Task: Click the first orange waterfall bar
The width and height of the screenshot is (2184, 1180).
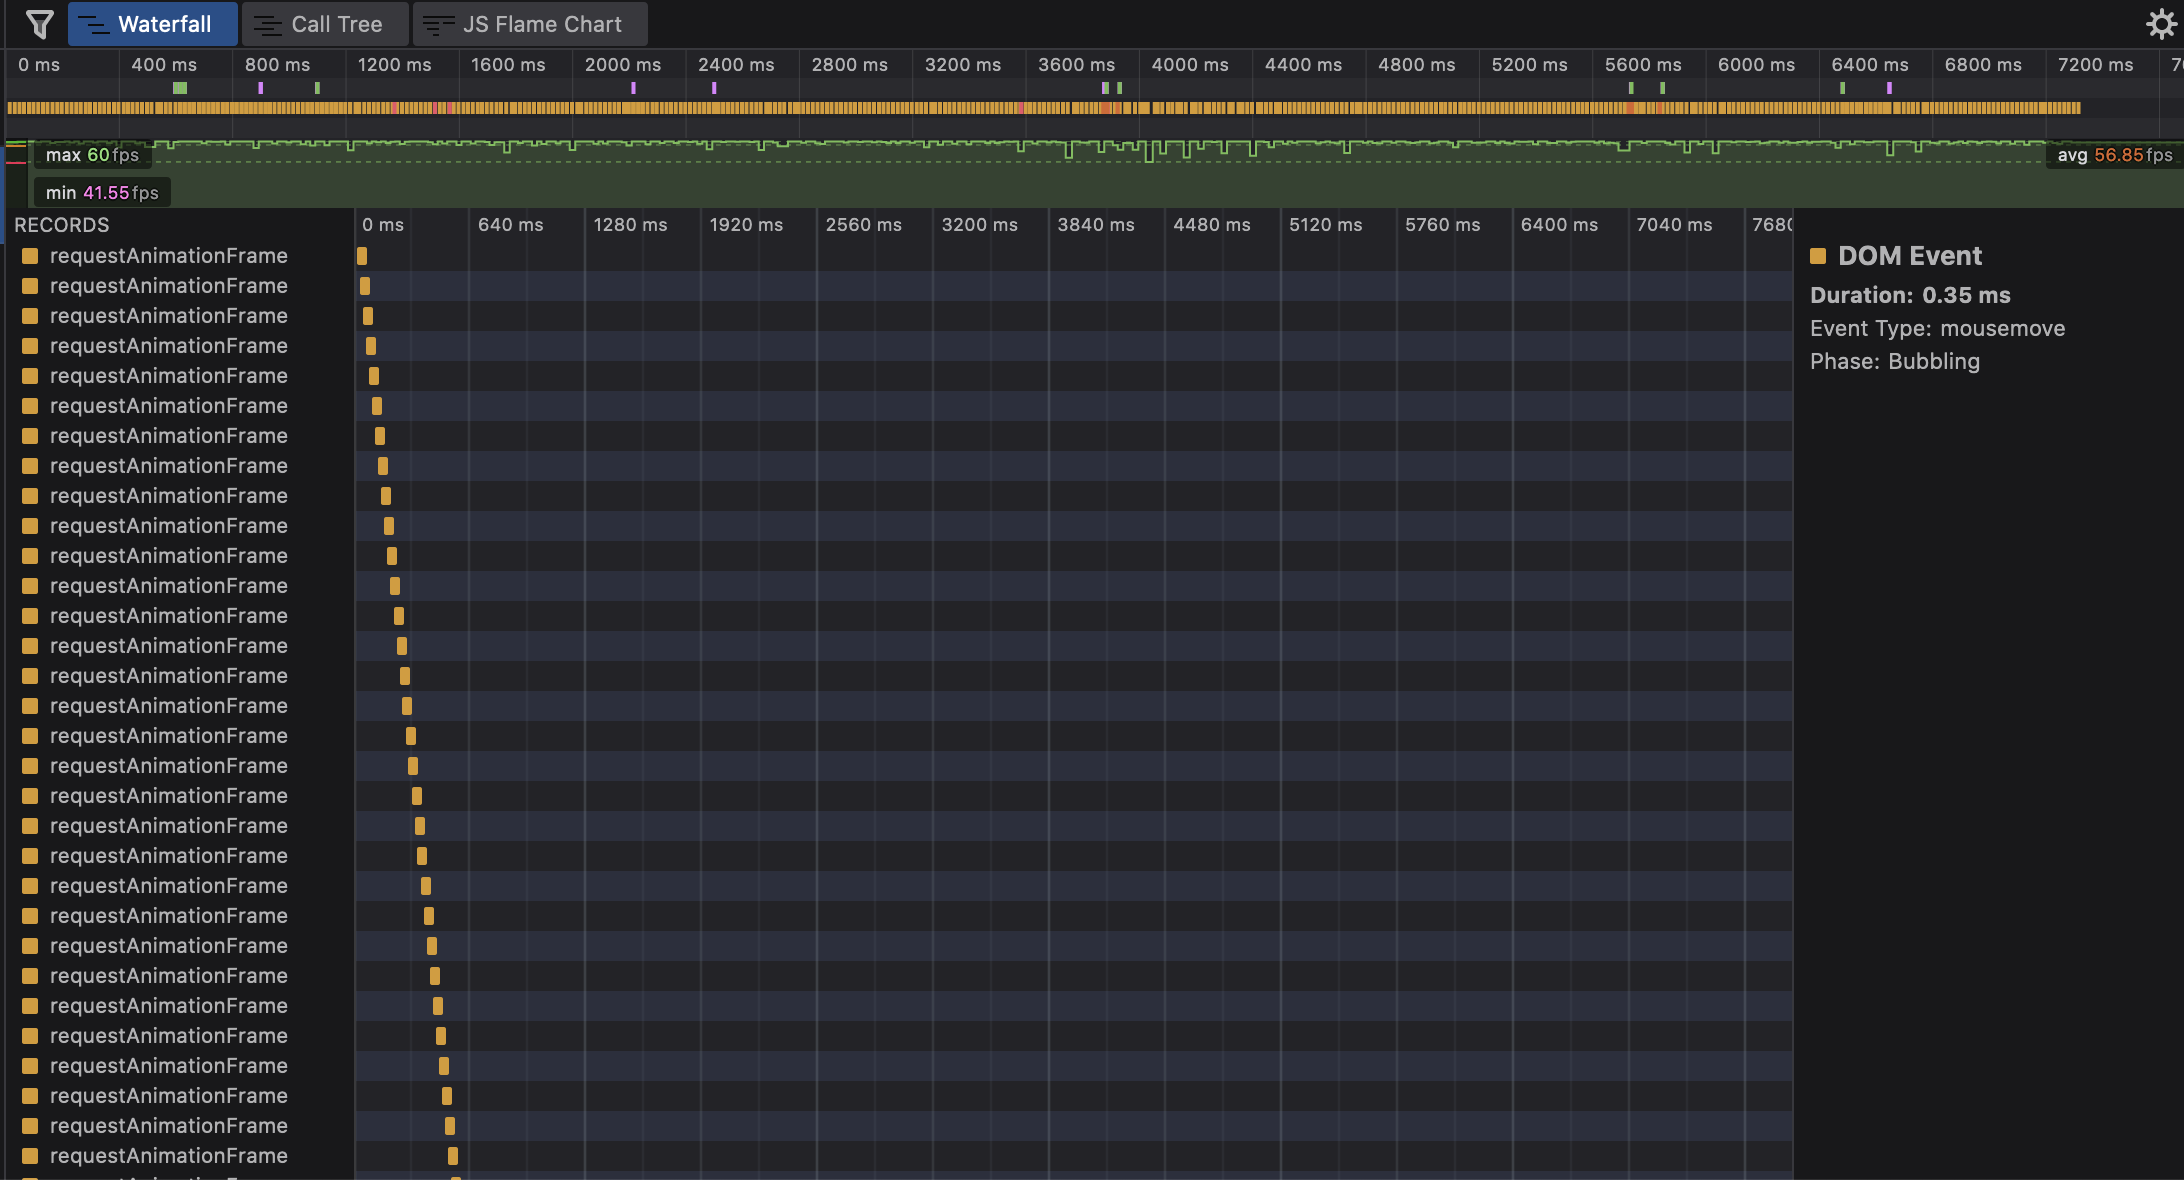Action: click(362, 256)
